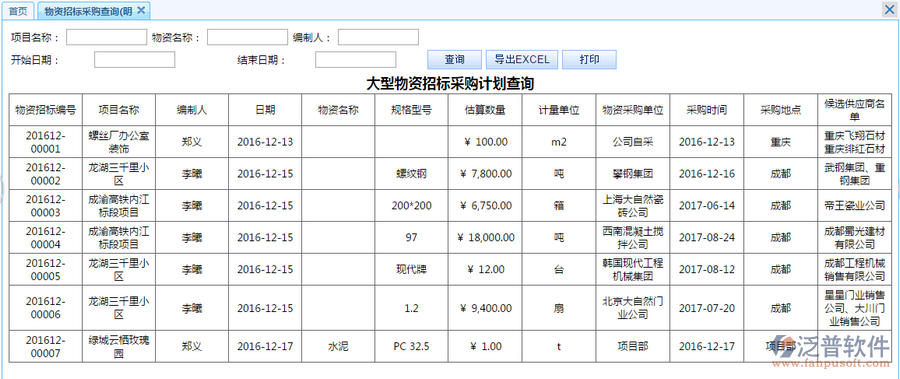Focus the 编制人 input field
900x379 pixels.
pos(378,37)
